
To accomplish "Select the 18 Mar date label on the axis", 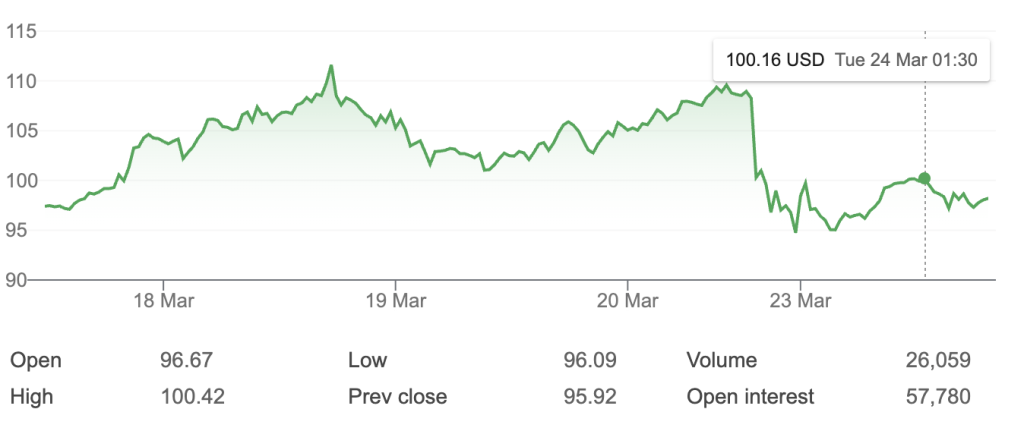I will 162,300.
